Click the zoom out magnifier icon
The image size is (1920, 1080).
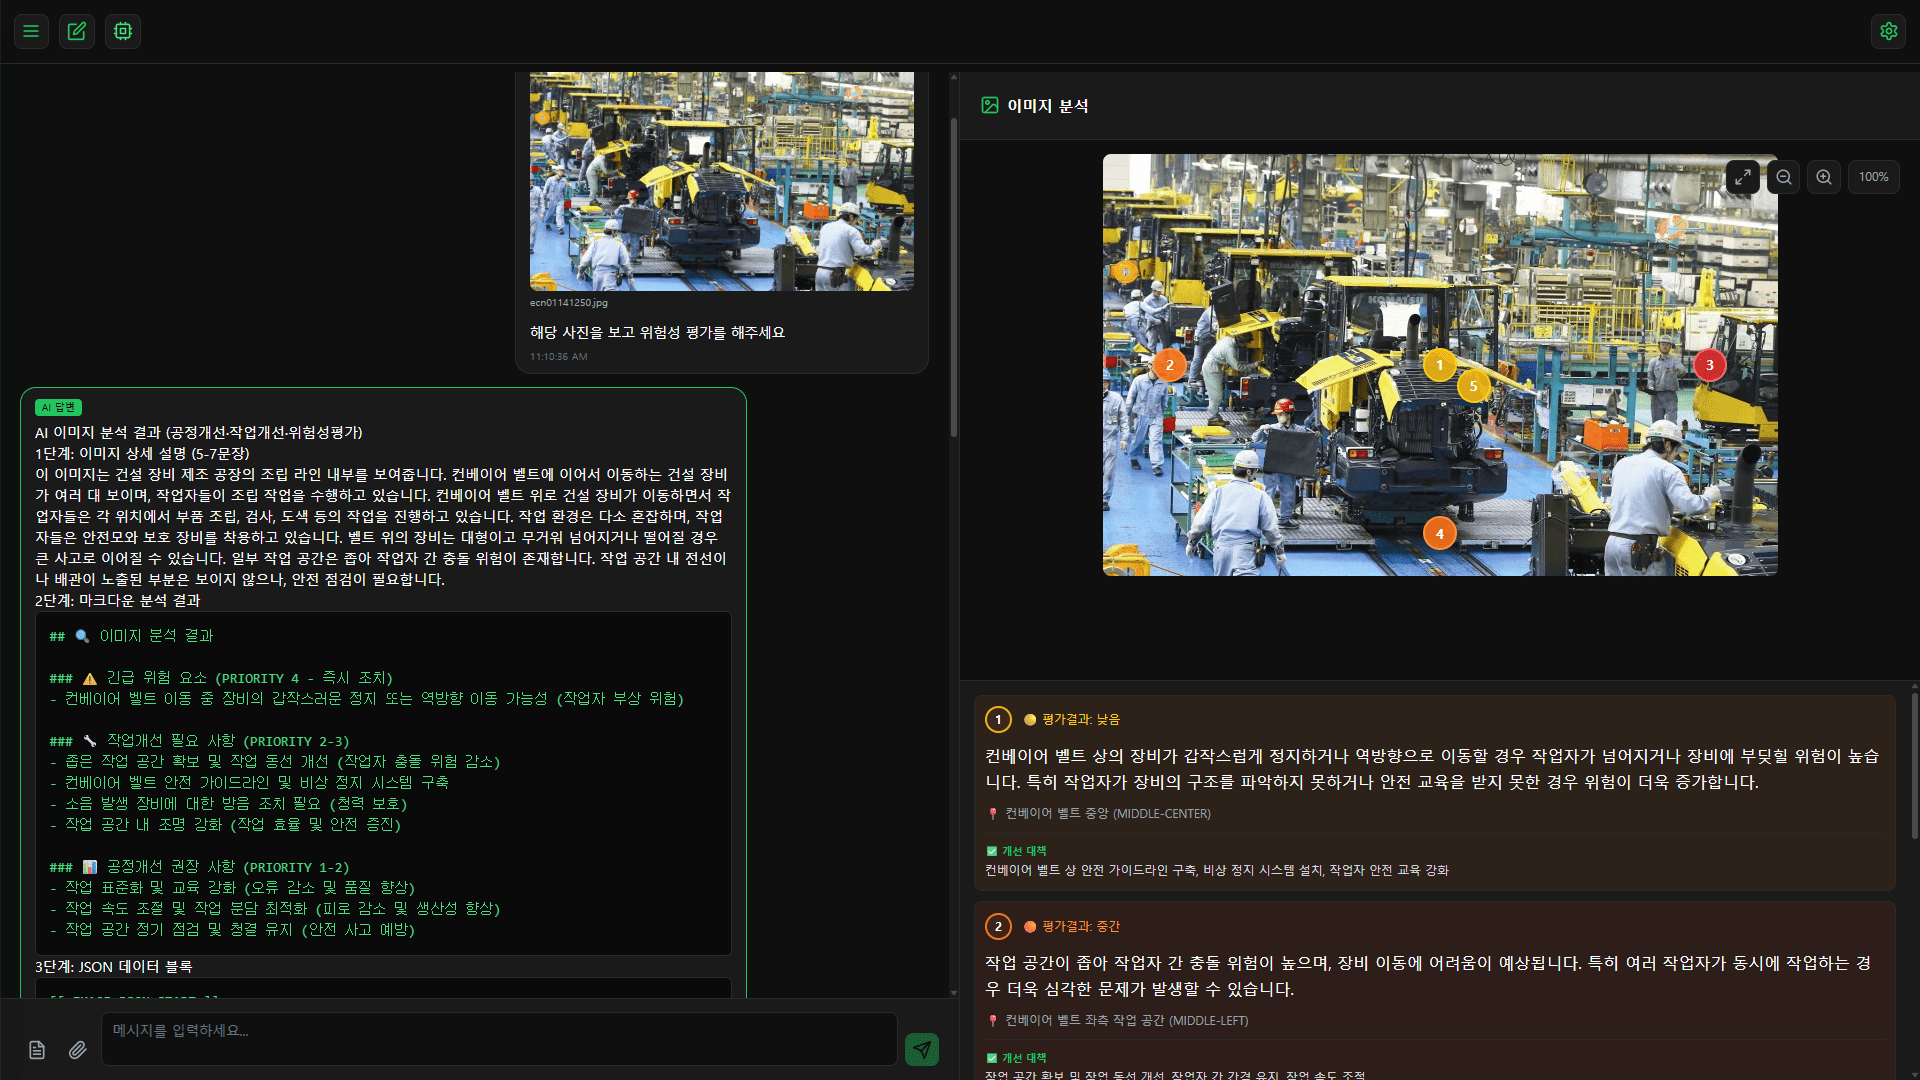point(1783,177)
